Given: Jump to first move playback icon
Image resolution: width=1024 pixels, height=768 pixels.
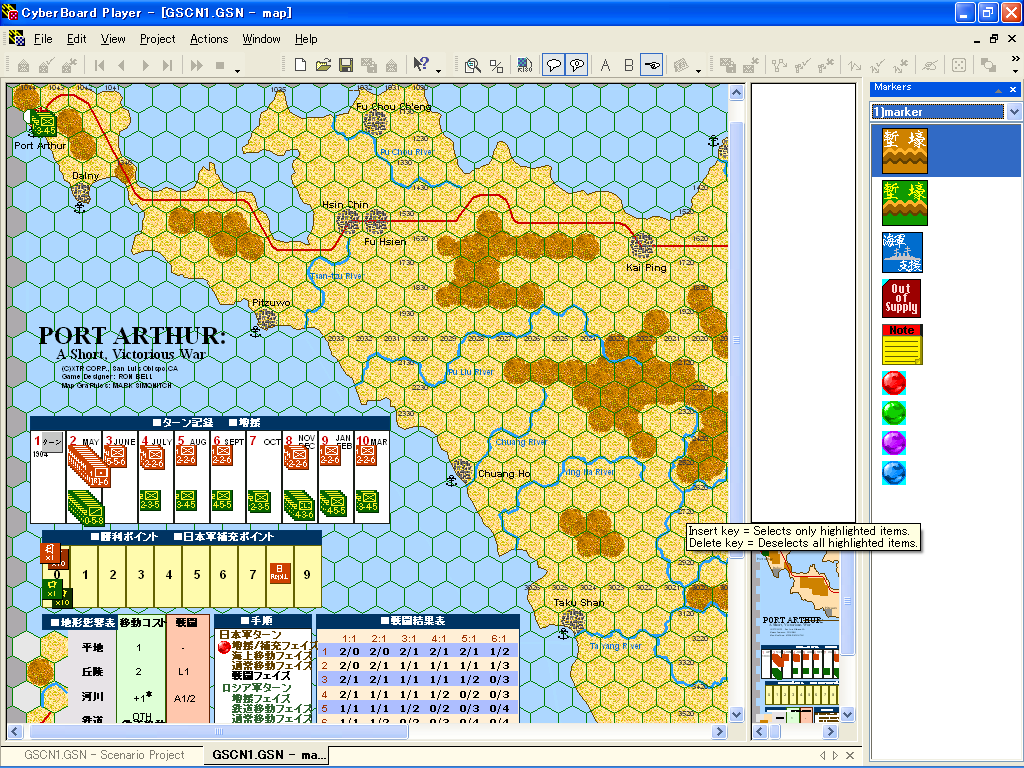Looking at the screenshot, I should (99, 65).
